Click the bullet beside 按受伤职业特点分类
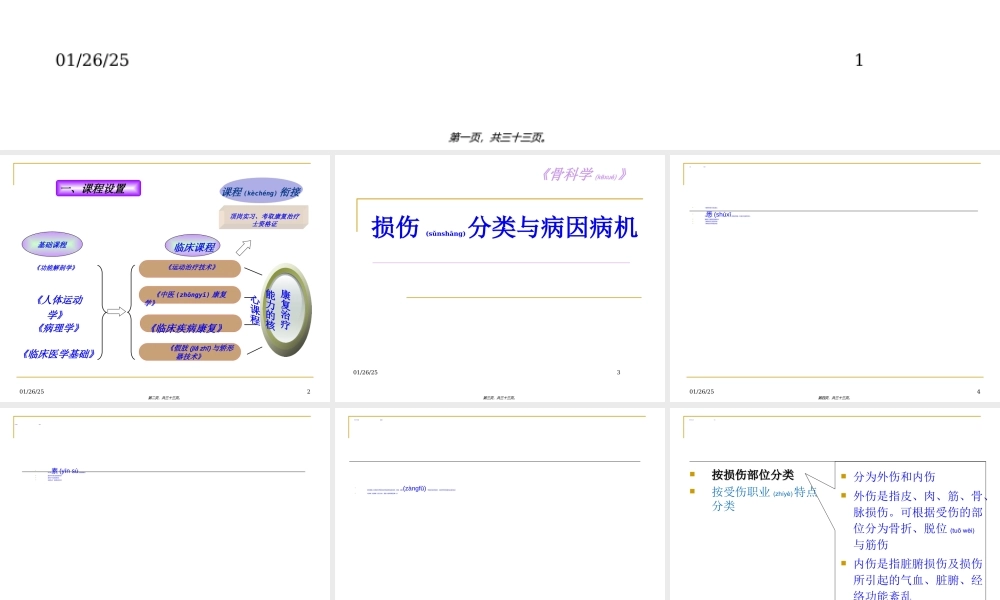Viewport: 1000px width, 600px height. tap(694, 492)
